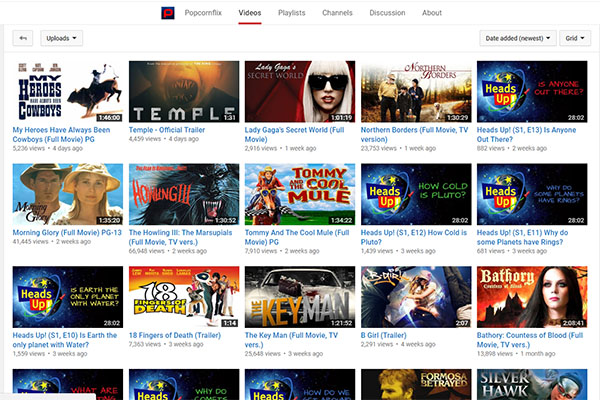Click Heads Up! (S1, E11) title link
The image size is (600, 400).
pyautogui.click(x=522, y=237)
